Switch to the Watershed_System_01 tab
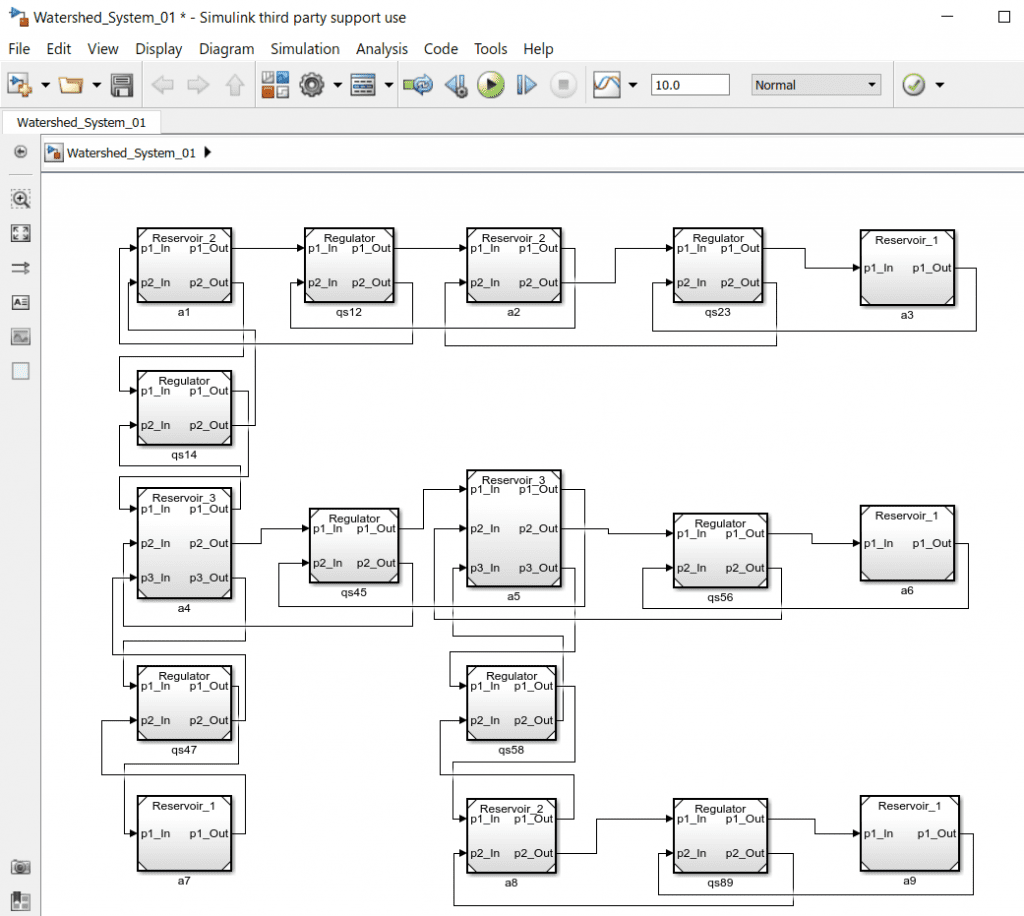Image resolution: width=1024 pixels, height=916 pixels. click(80, 122)
